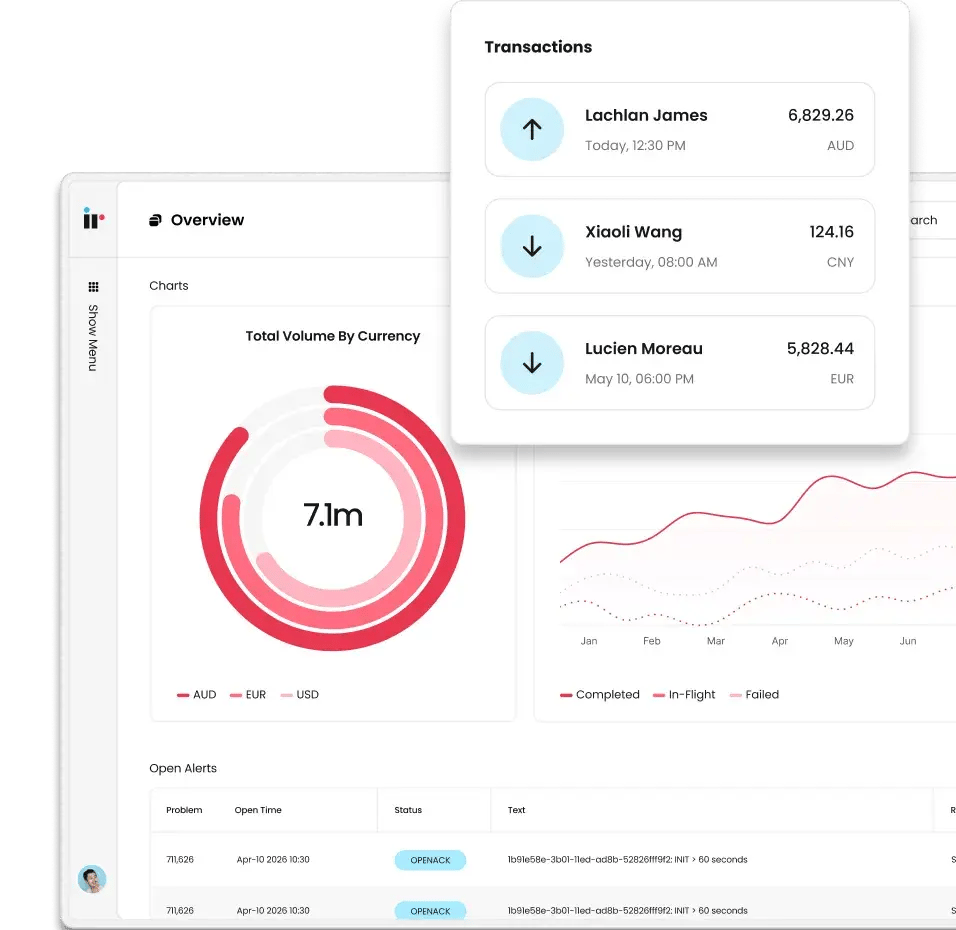Sort alerts by Status column header
This screenshot has height=930, width=956.
point(408,810)
